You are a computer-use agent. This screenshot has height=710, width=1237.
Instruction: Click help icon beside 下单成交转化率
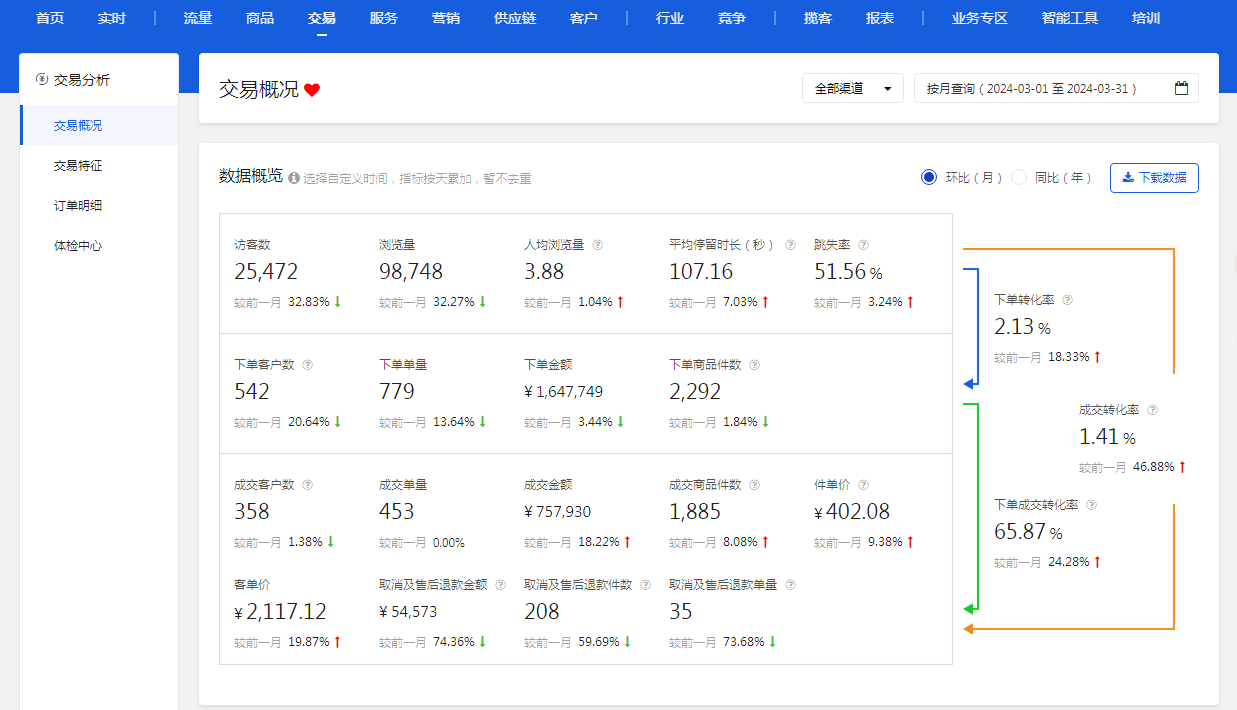pos(1091,505)
